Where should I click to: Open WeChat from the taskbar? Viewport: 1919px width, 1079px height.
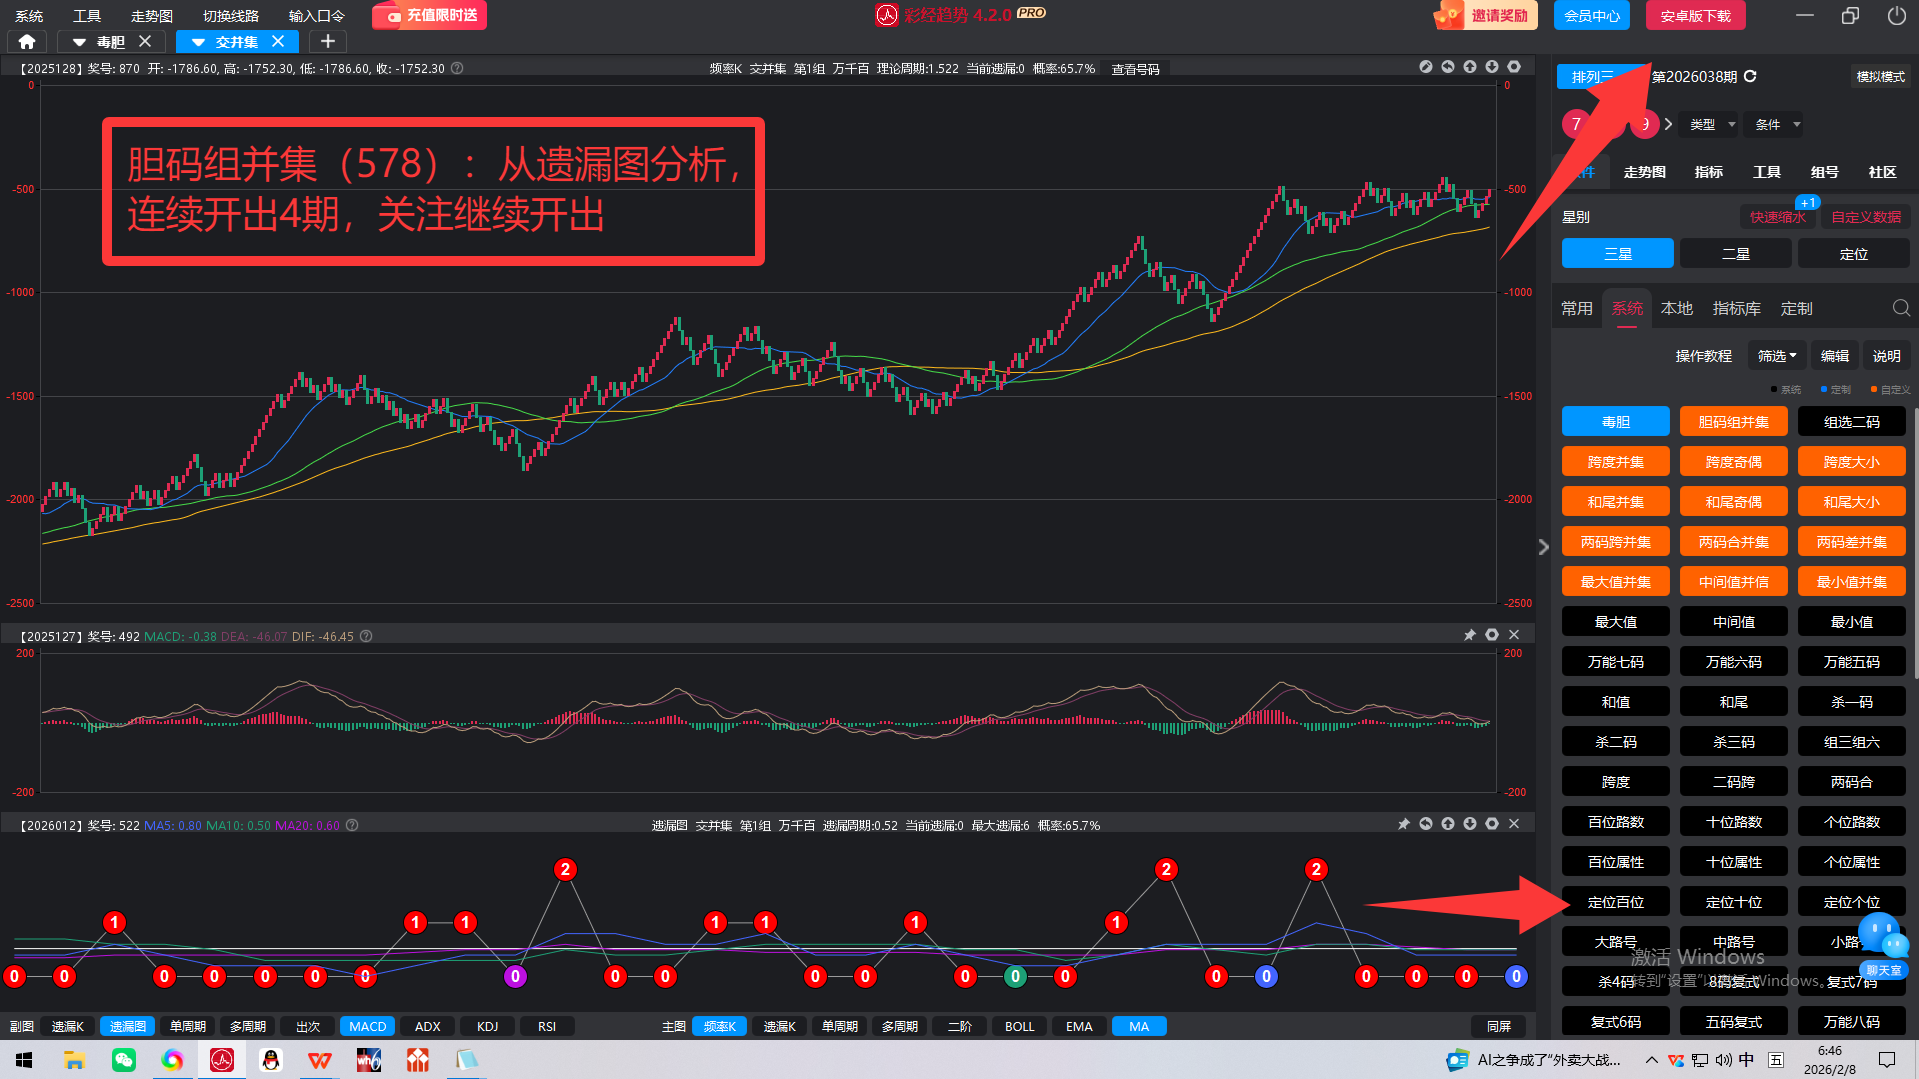(x=124, y=1060)
